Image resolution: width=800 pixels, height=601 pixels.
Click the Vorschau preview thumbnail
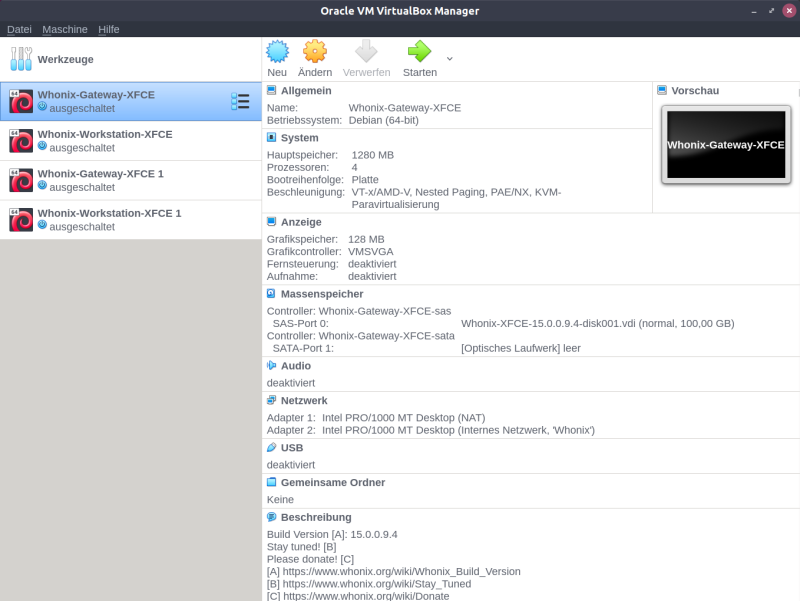725,146
